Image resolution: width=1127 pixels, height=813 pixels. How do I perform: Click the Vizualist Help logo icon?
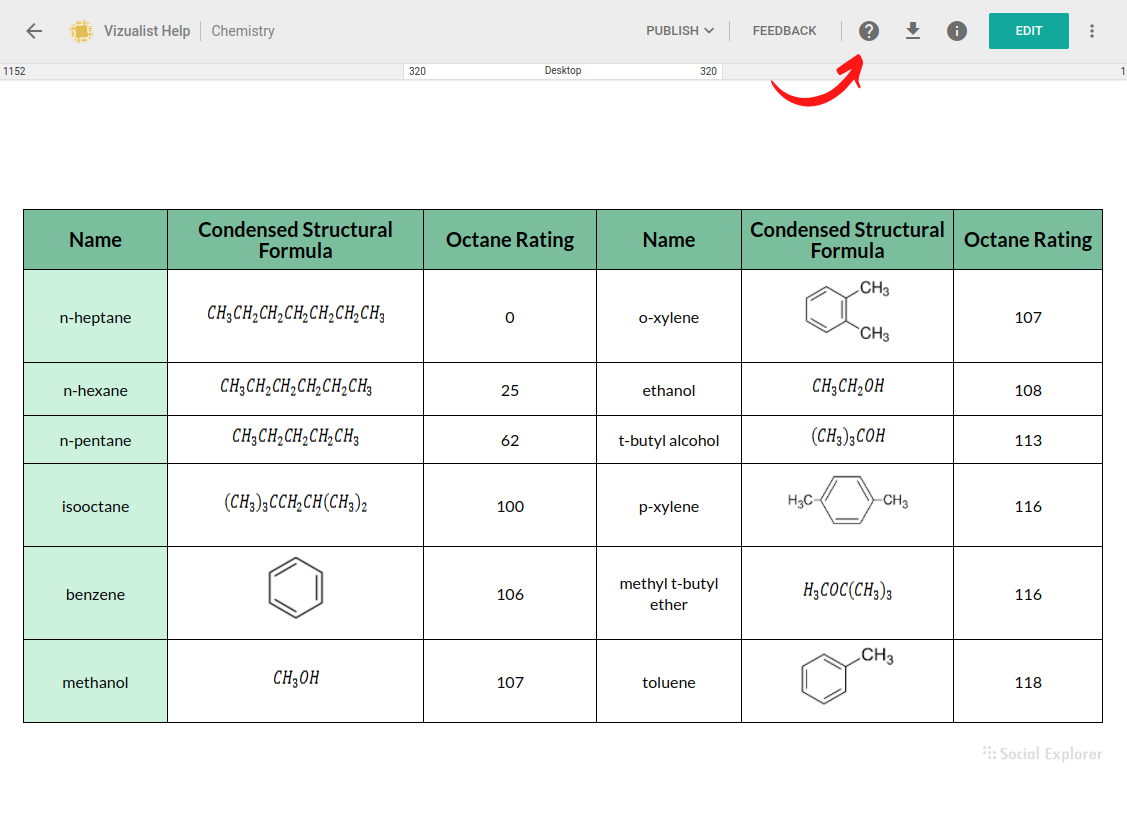click(81, 31)
